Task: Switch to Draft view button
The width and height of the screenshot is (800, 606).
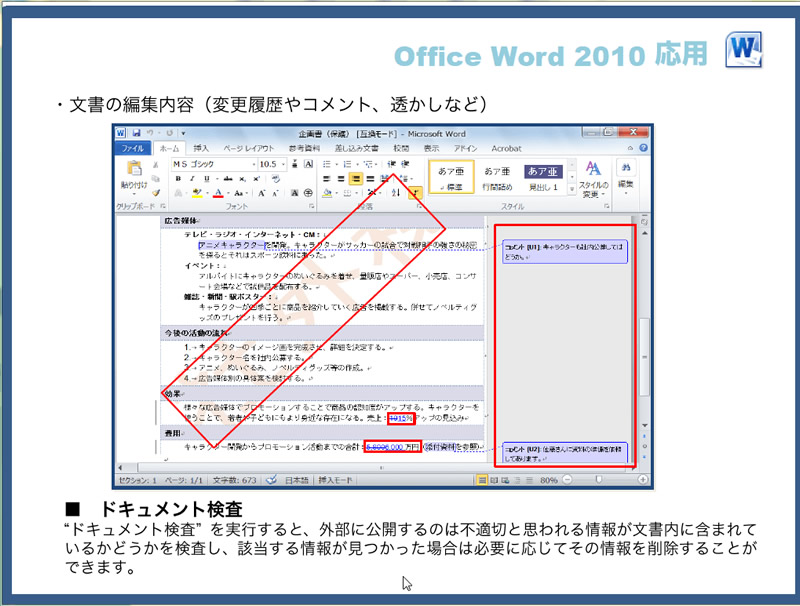Action: [529, 480]
